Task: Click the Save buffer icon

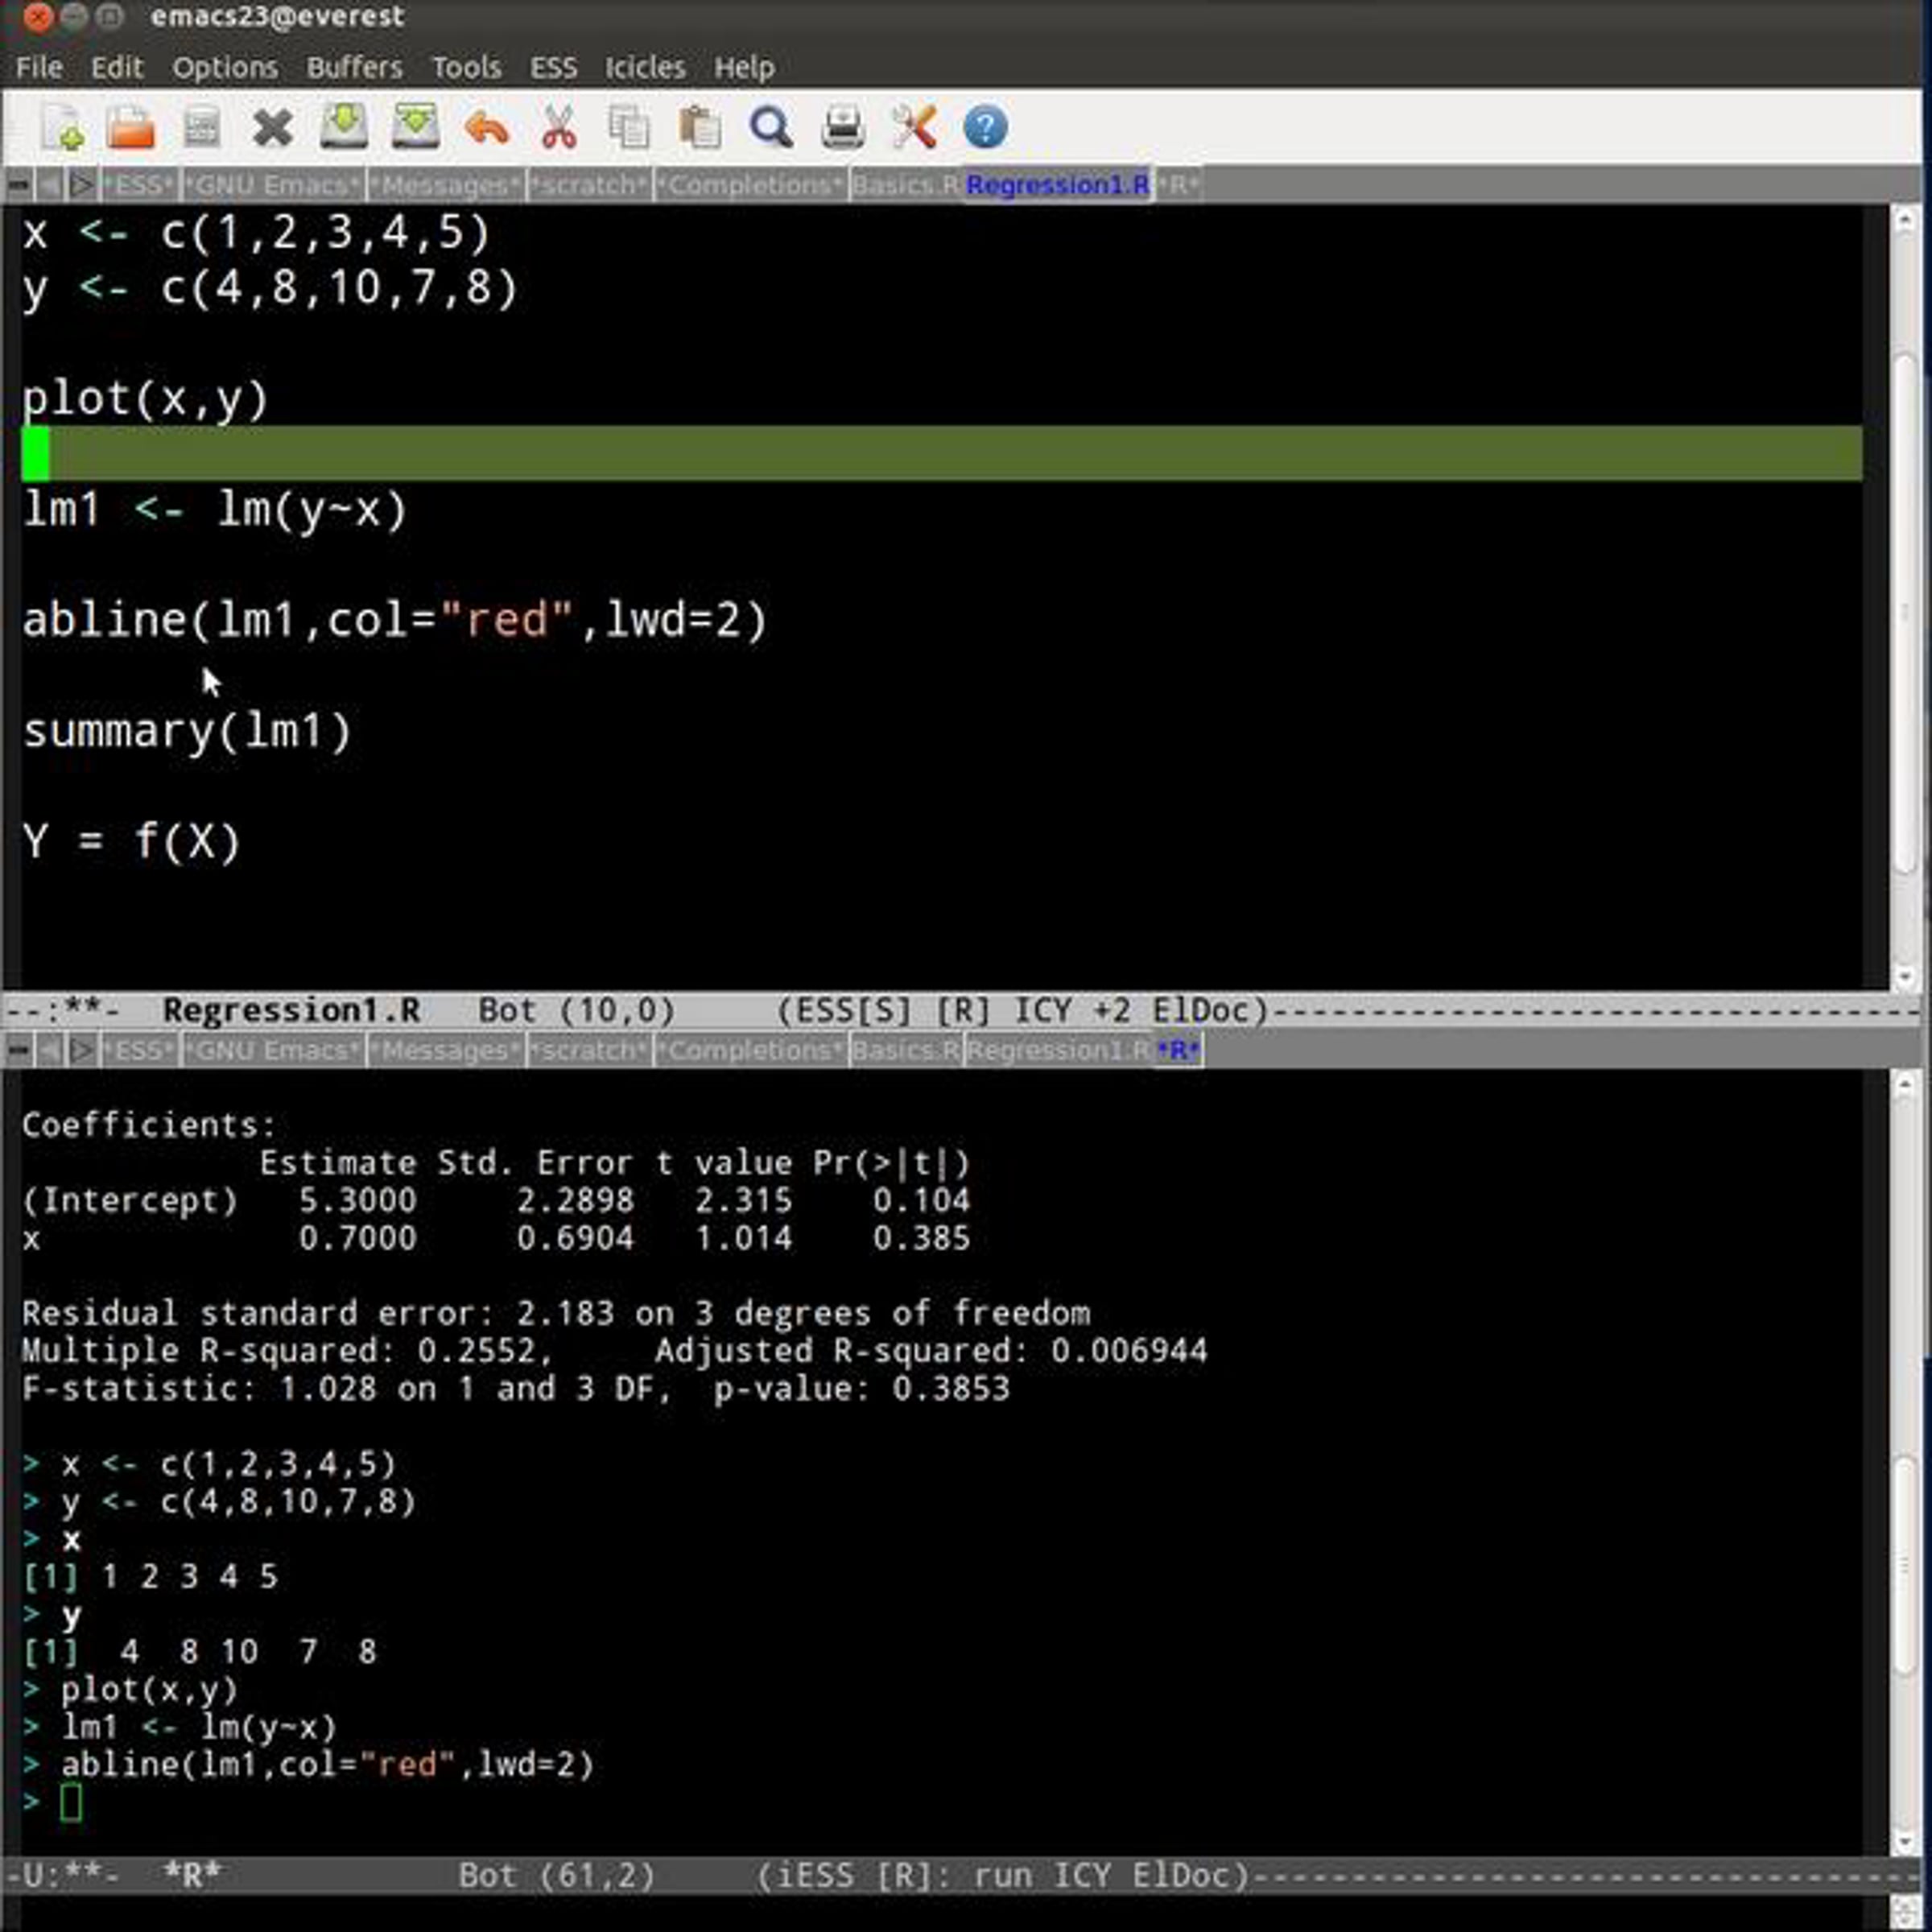Action: 343,128
